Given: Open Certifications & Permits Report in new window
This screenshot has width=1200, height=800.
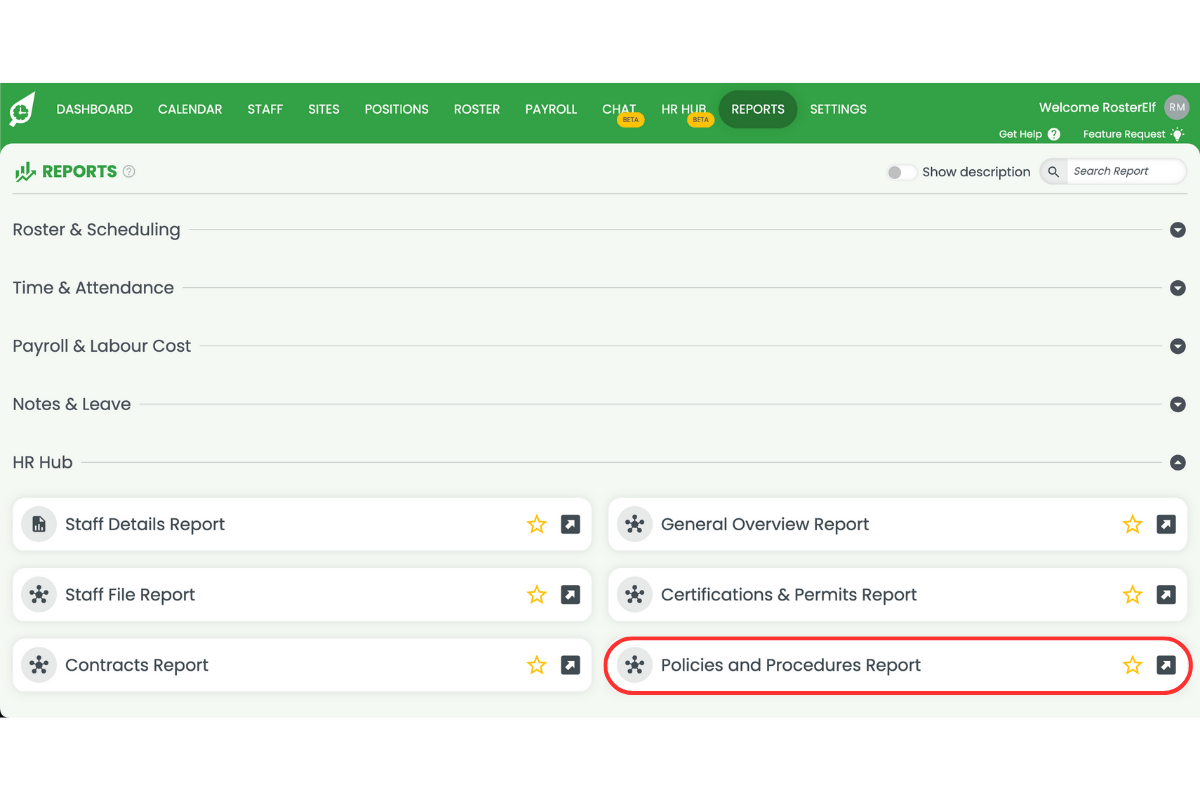Looking at the screenshot, I should coord(1166,594).
